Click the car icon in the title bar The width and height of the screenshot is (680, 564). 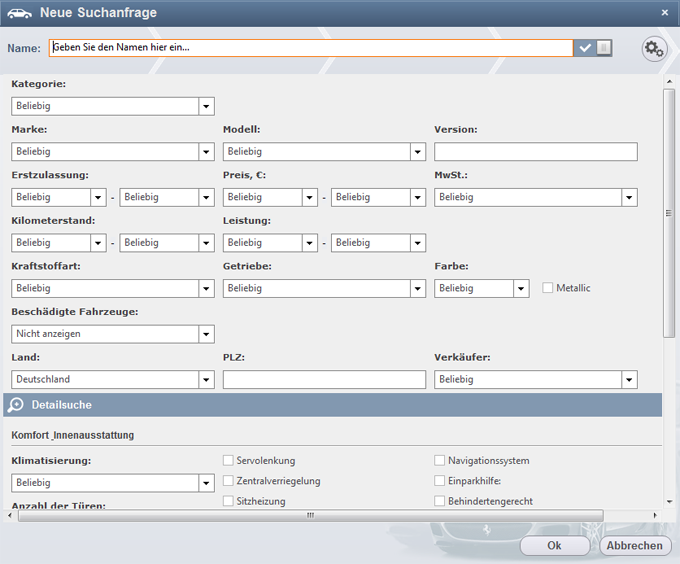19,14
